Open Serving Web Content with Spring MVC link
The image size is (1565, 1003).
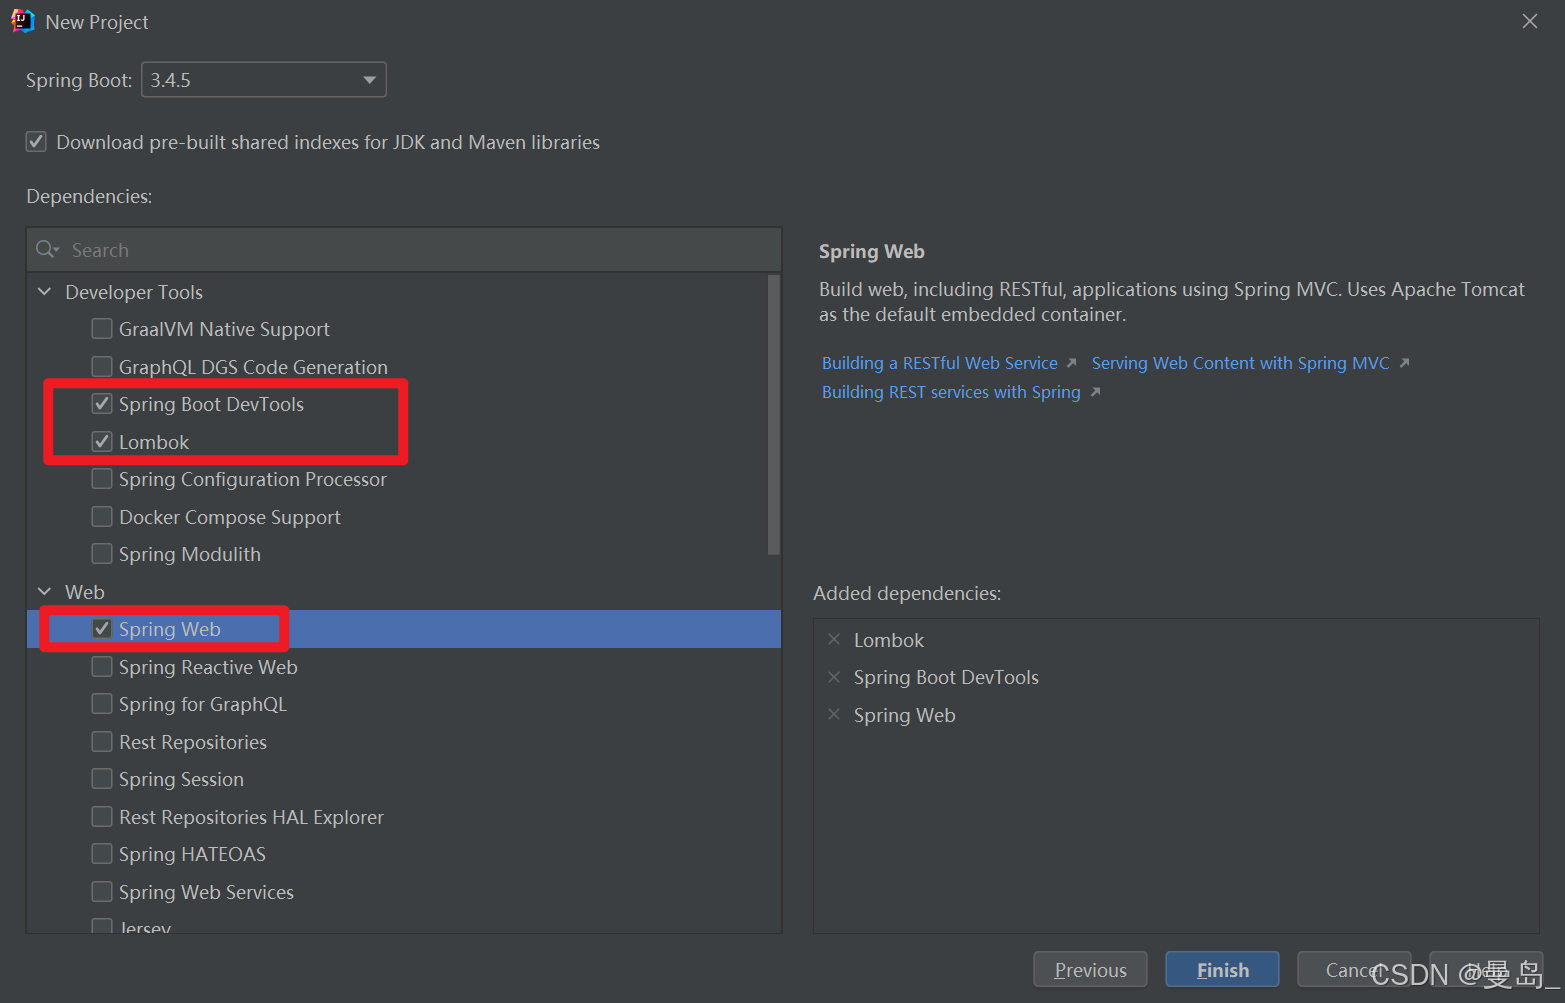[x=1240, y=363]
